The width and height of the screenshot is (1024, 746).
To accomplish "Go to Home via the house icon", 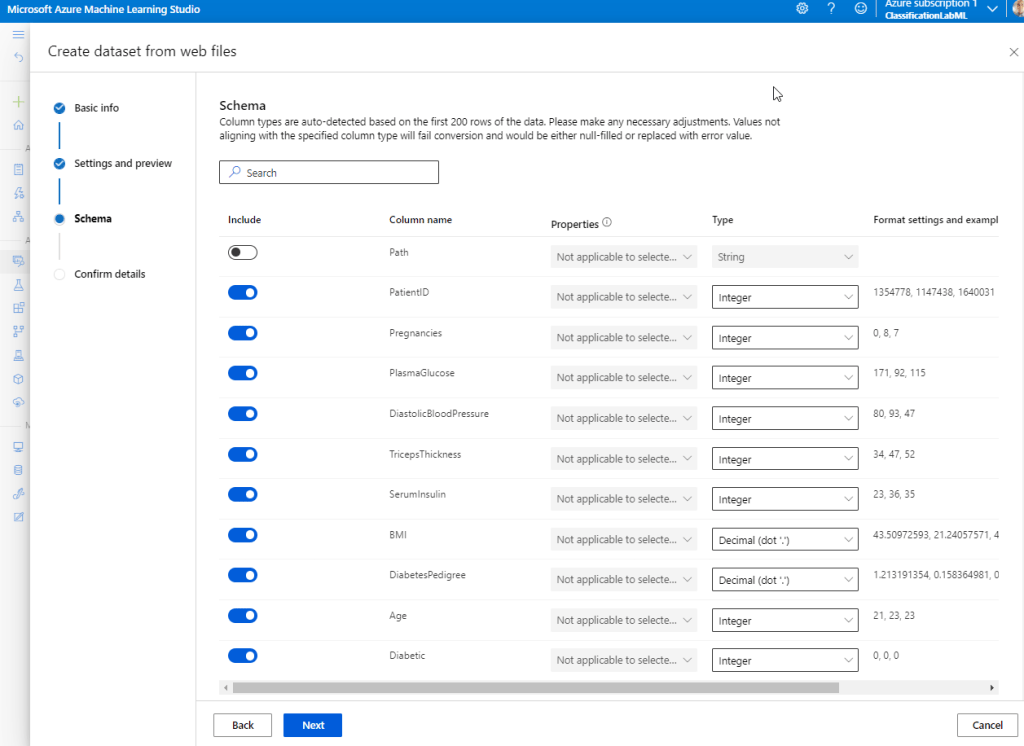I will [18, 126].
